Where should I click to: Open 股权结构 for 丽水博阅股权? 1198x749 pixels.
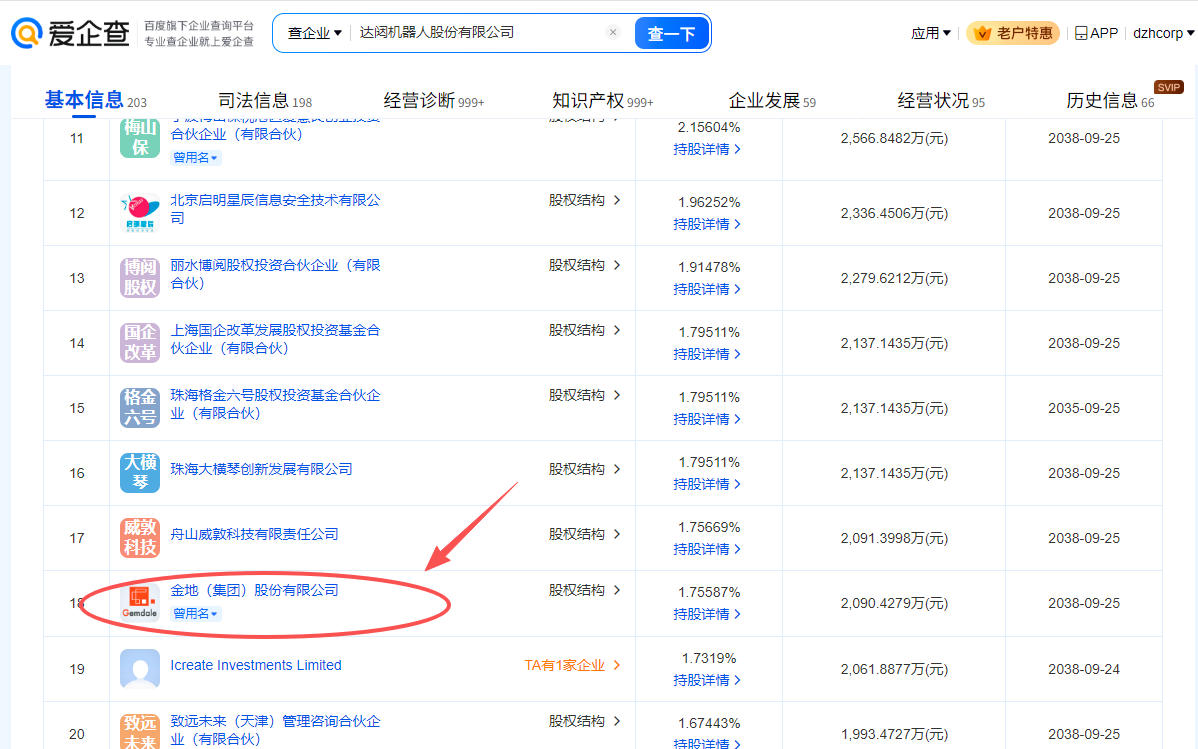pos(584,265)
